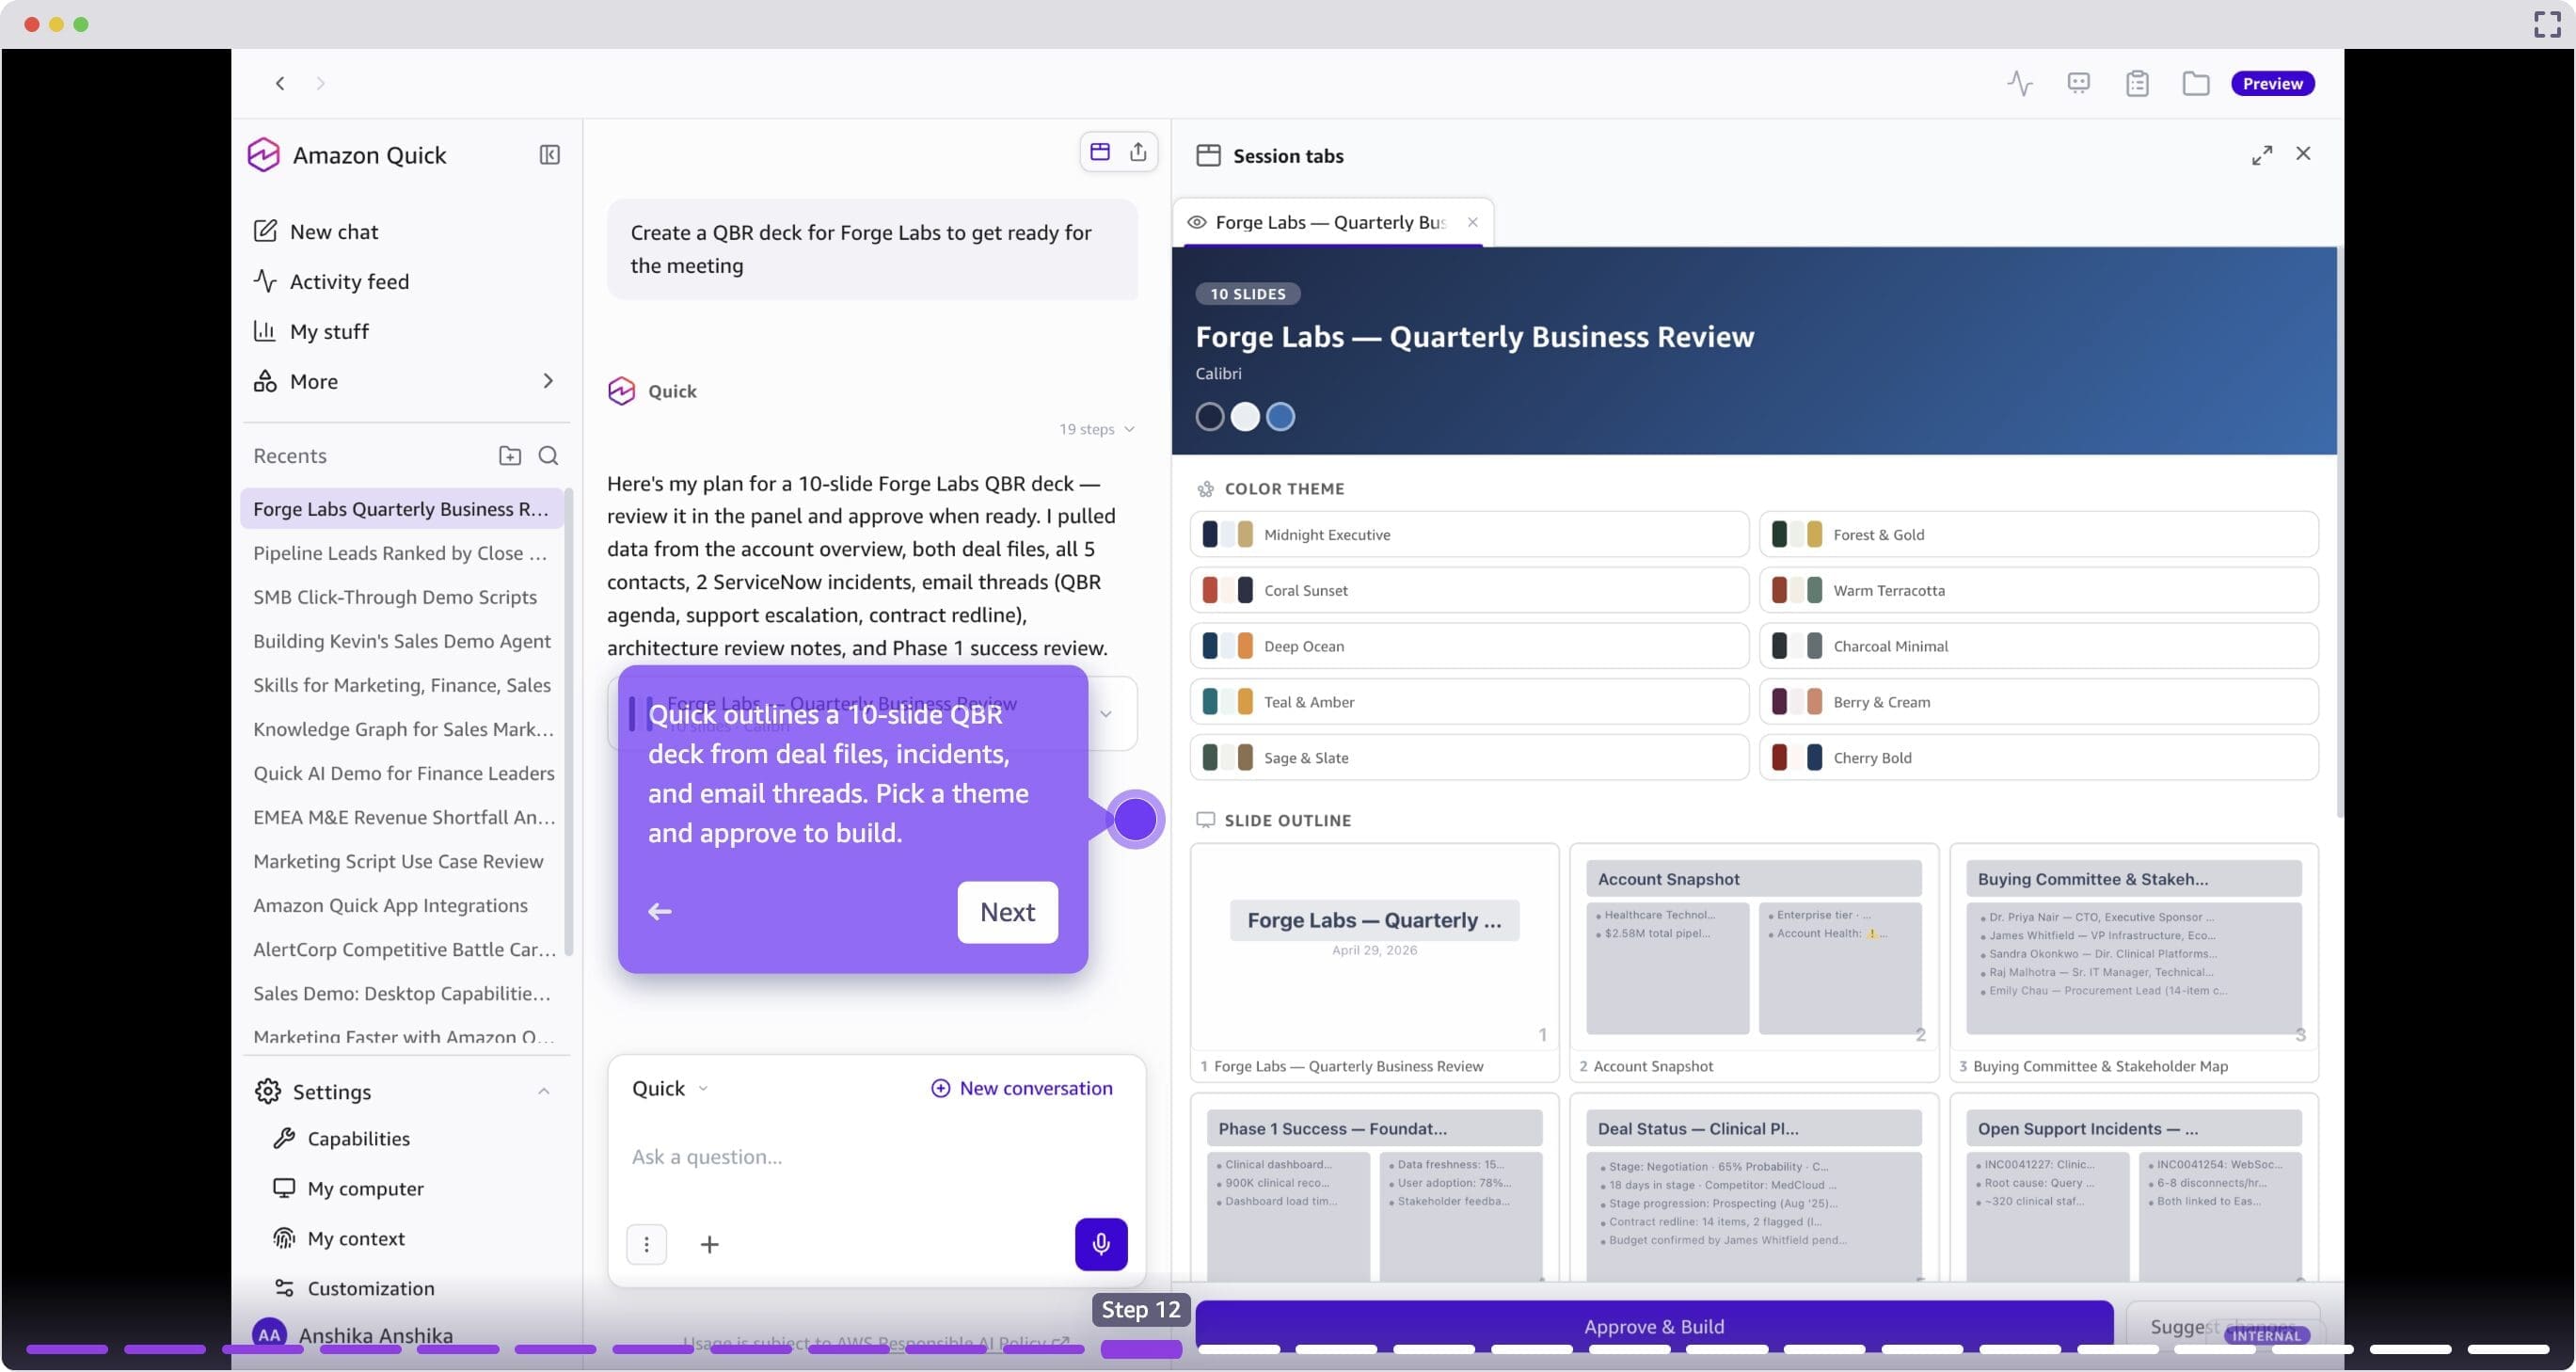Open Quick AI Demo for Finance Leaders
The image size is (2576, 1372).
(x=401, y=773)
